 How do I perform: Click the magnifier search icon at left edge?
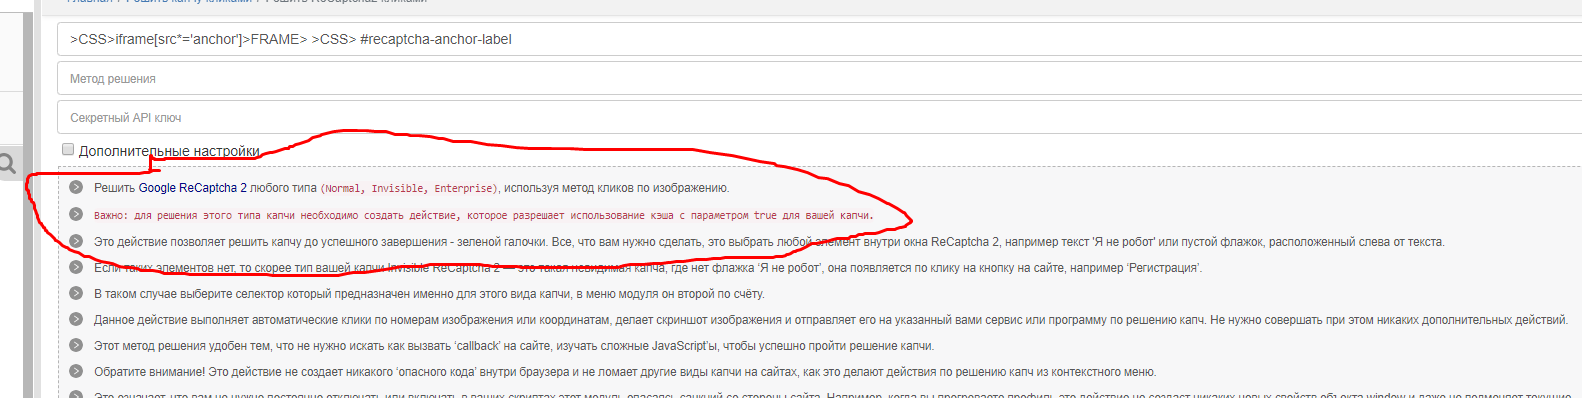[x=7, y=163]
